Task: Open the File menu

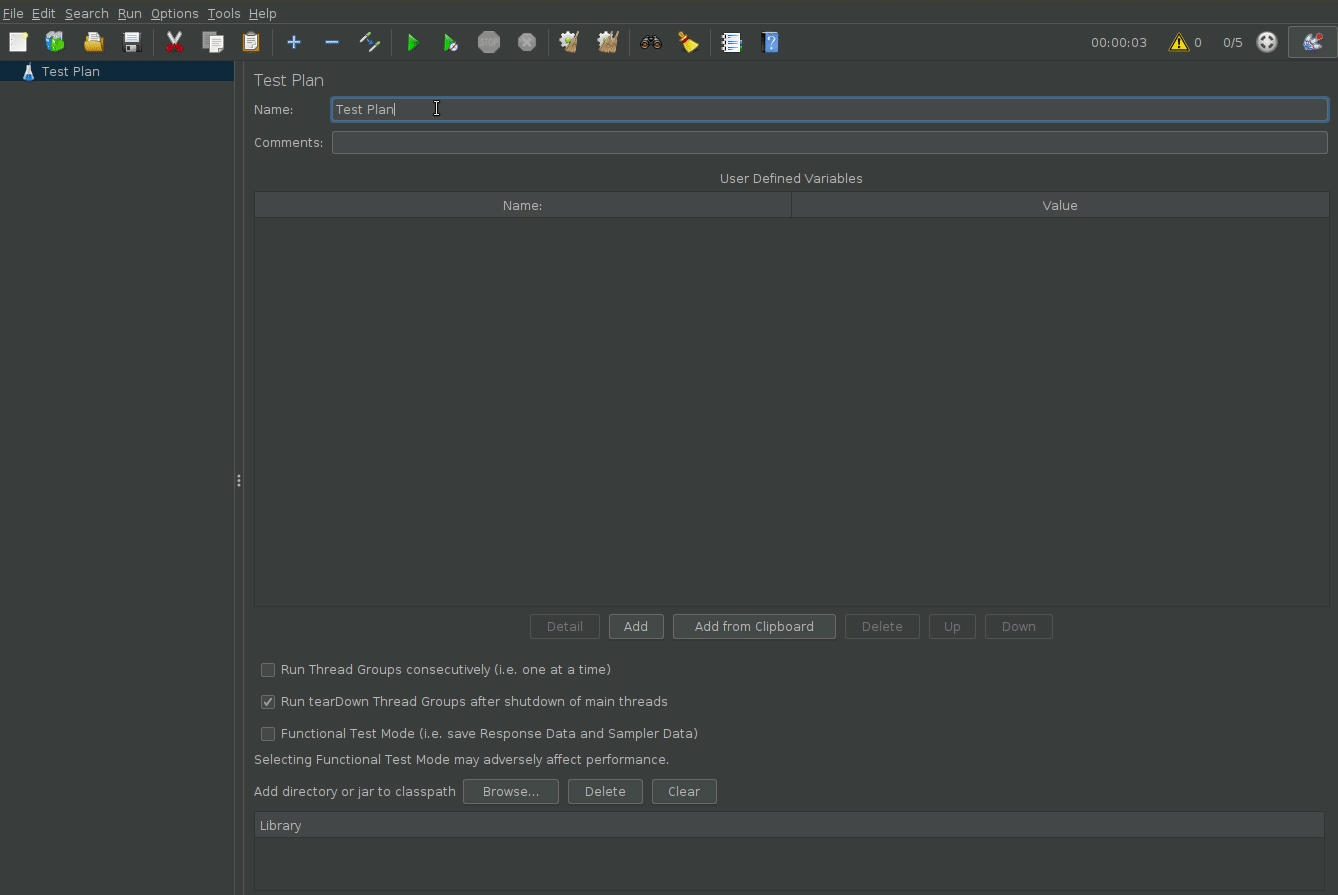Action: point(13,13)
